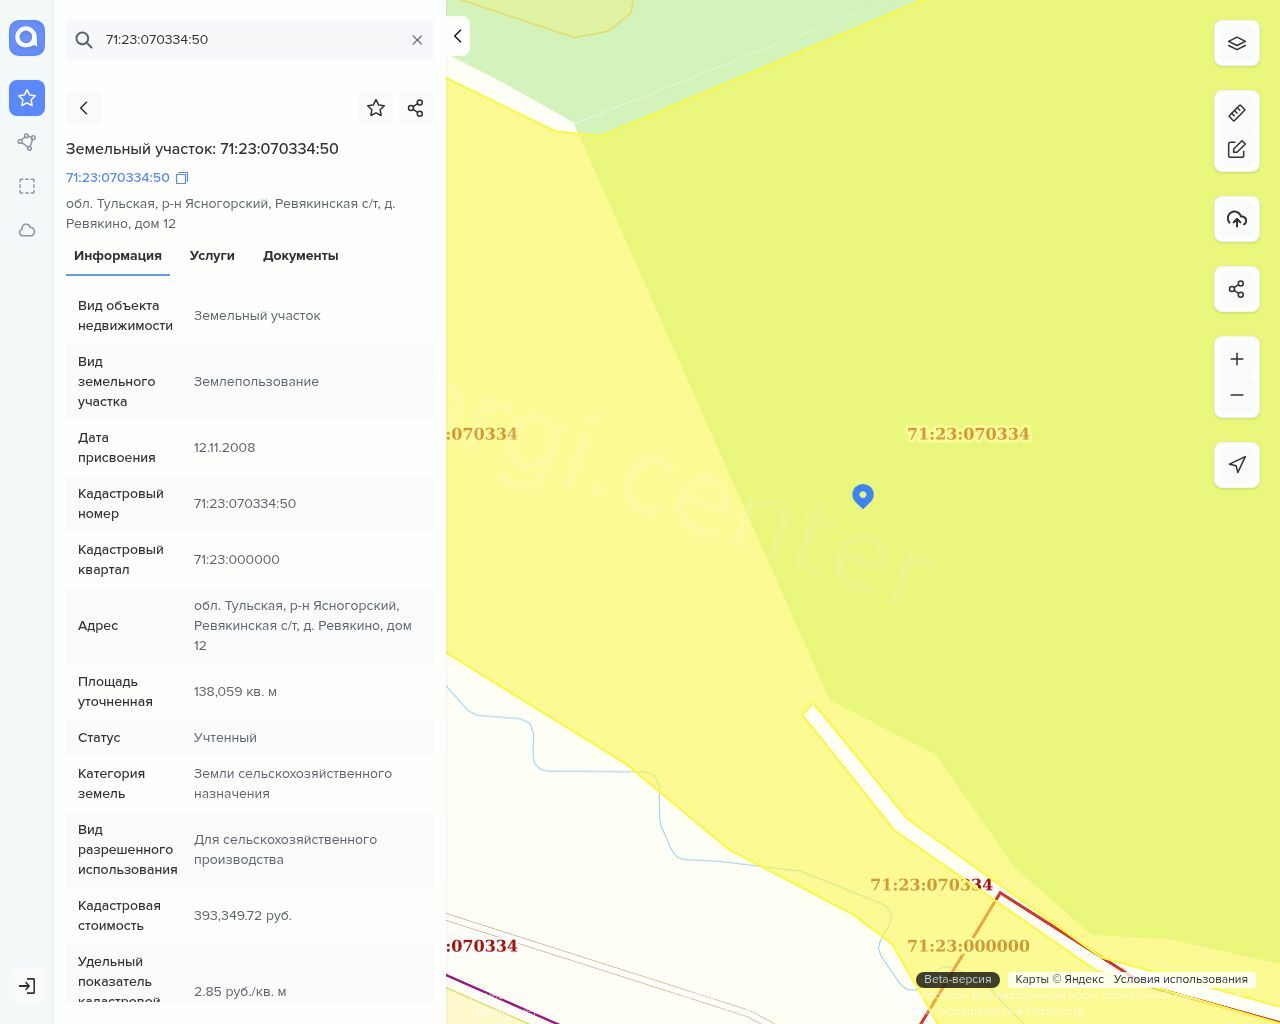Open the blue cadastral number link
The height and width of the screenshot is (1024, 1280).
tap(118, 178)
